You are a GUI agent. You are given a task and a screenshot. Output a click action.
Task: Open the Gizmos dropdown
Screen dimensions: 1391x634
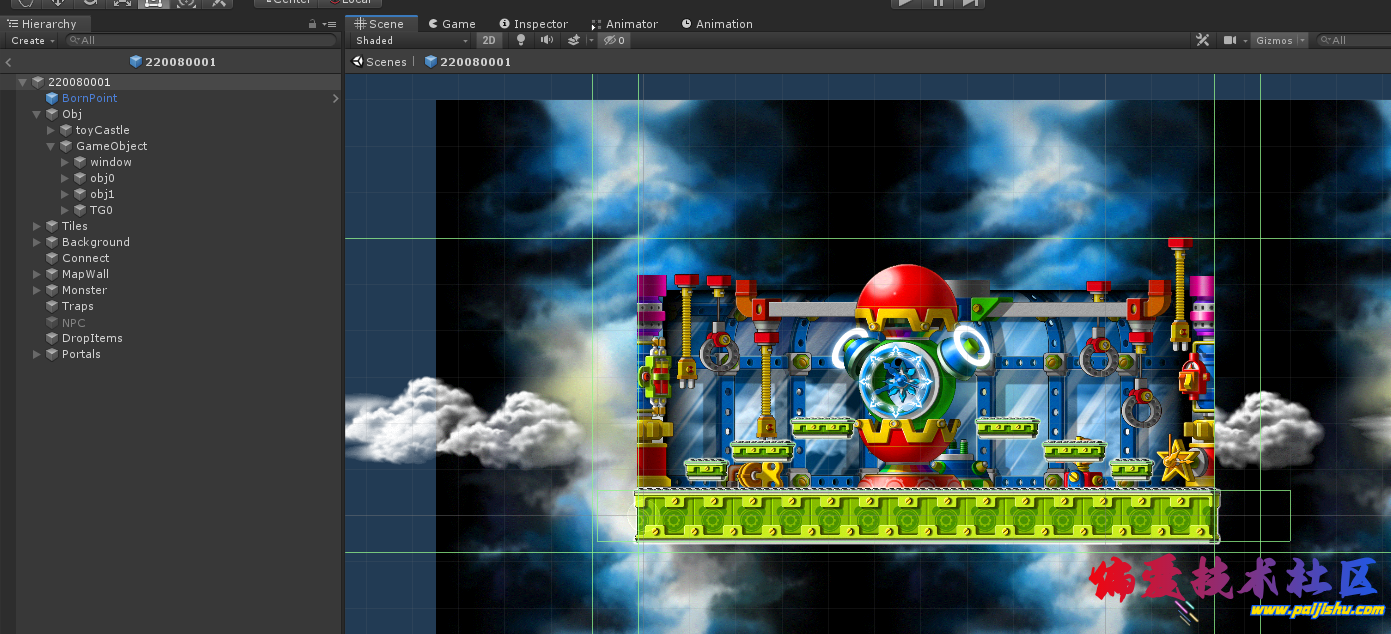1280,40
